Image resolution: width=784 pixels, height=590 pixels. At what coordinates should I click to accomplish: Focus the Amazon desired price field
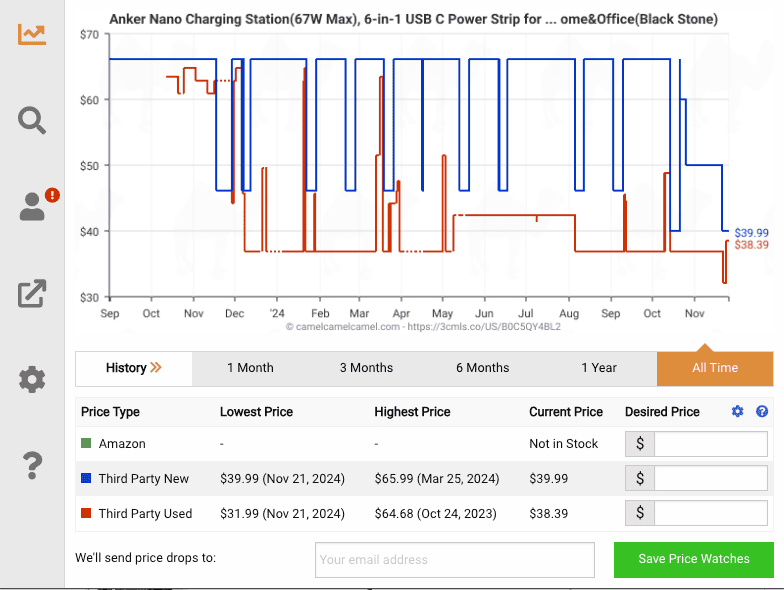click(710, 444)
